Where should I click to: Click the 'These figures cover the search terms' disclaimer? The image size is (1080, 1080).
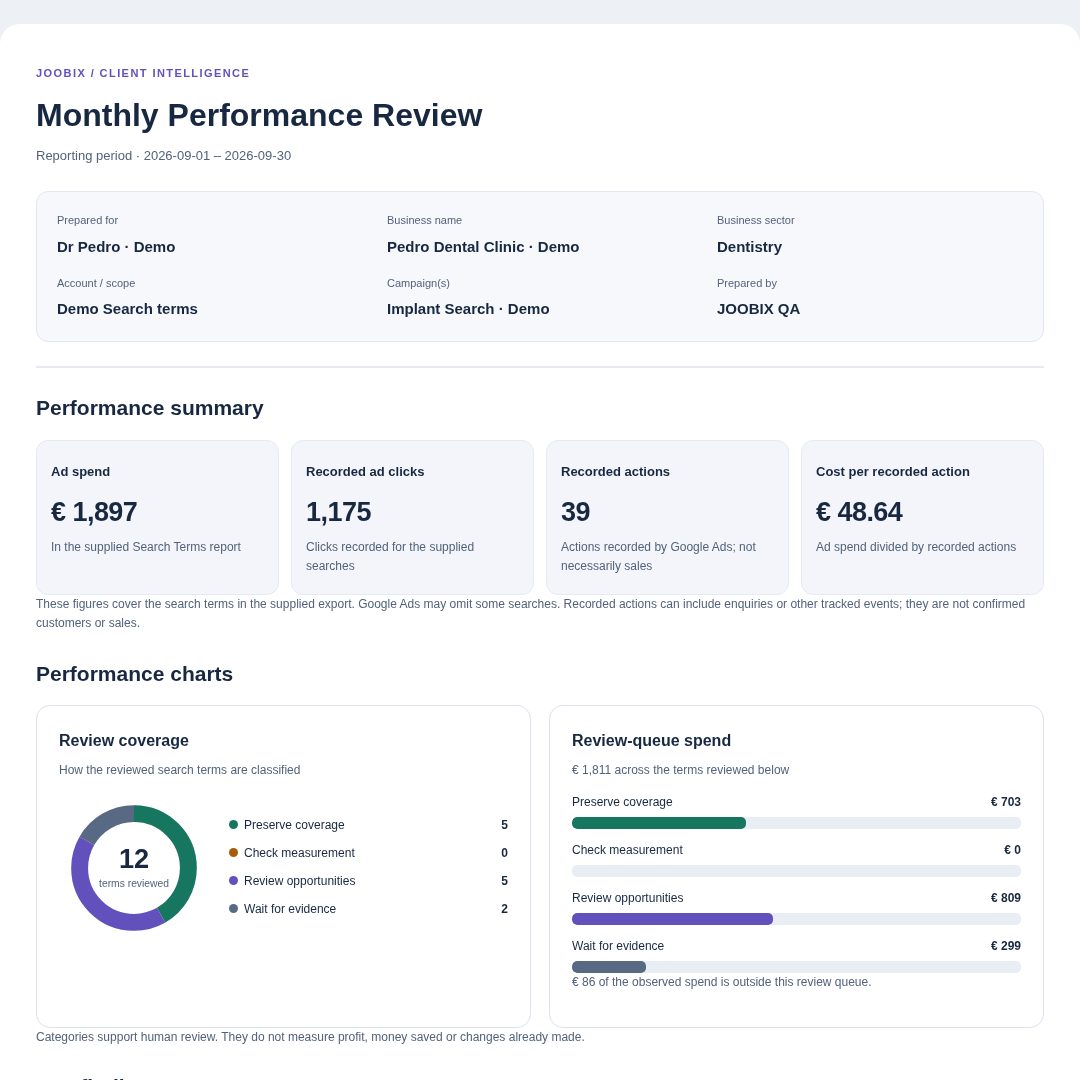click(530, 613)
